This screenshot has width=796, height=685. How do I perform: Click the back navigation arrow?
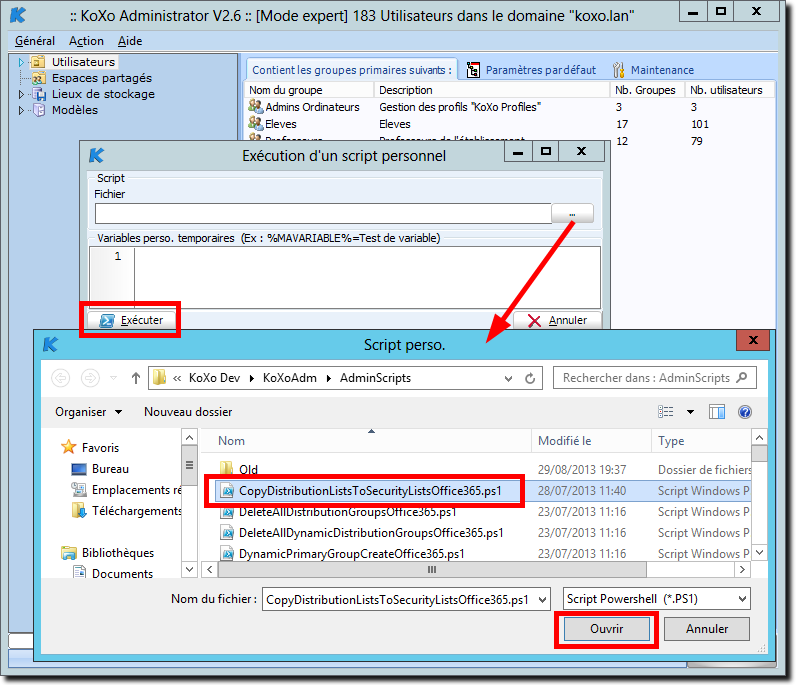(61, 378)
